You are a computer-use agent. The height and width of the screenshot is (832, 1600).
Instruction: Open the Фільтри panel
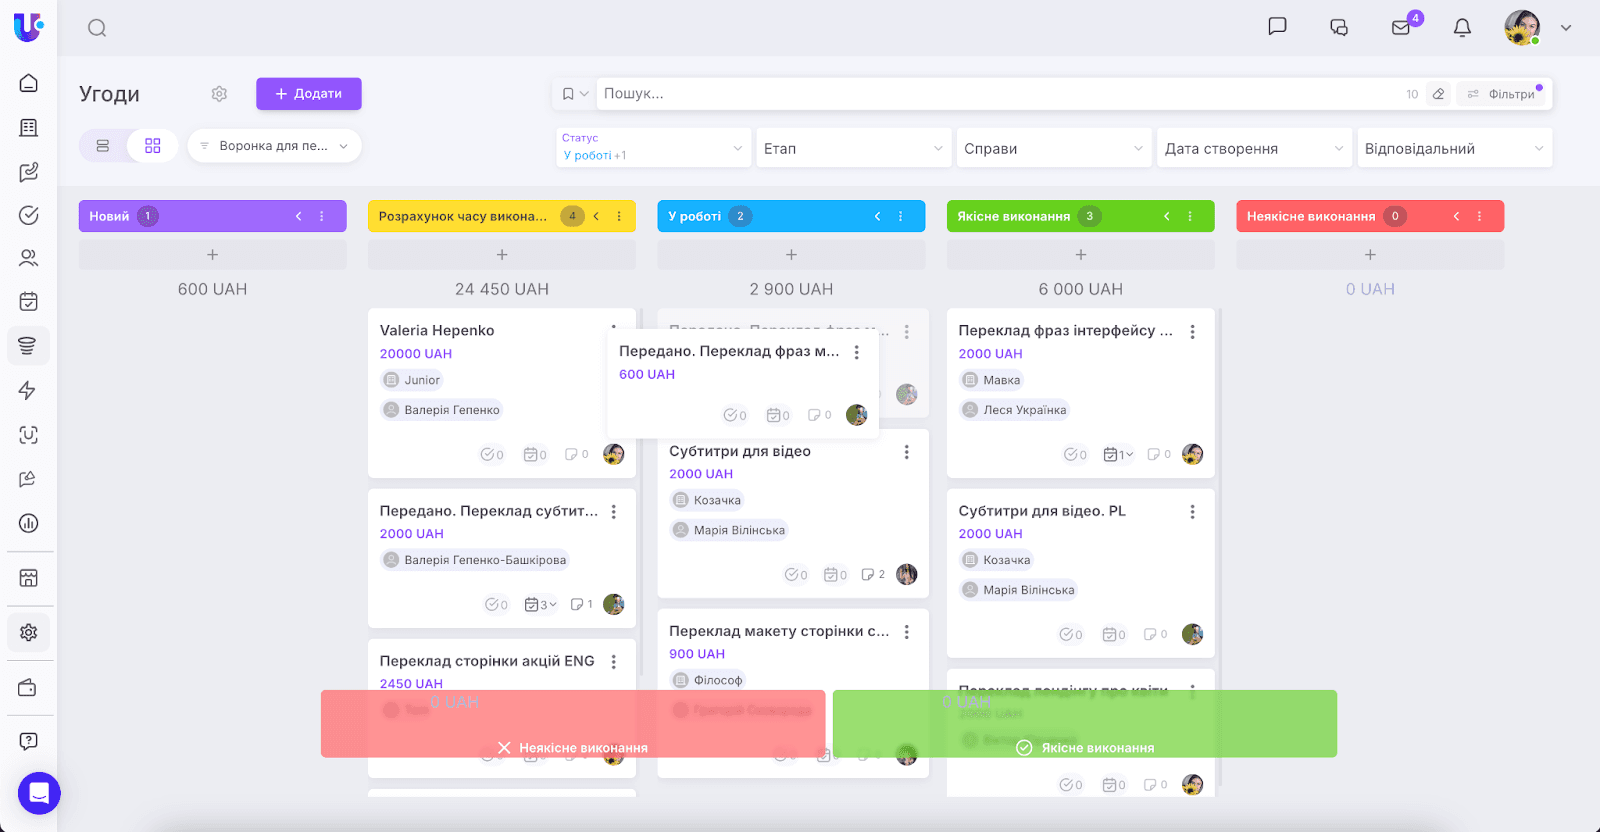click(x=1503, y=94)
